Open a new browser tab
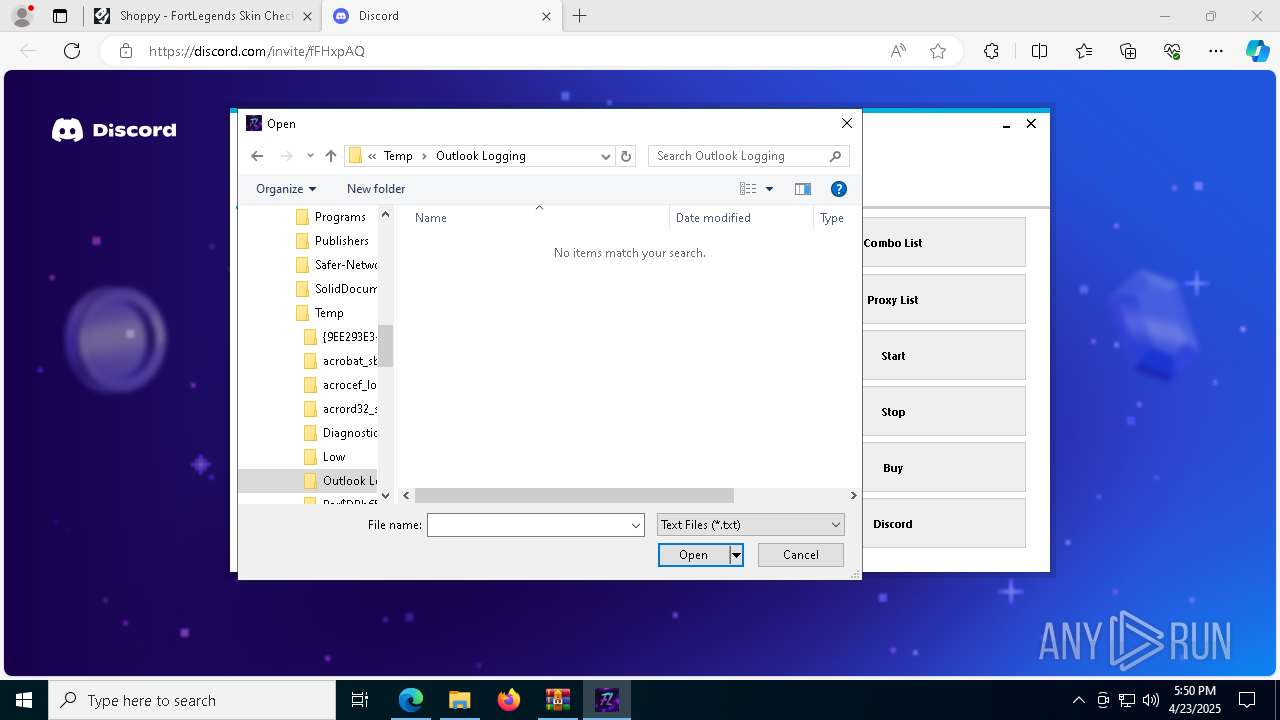The image size is (1280, 720). 579,16
